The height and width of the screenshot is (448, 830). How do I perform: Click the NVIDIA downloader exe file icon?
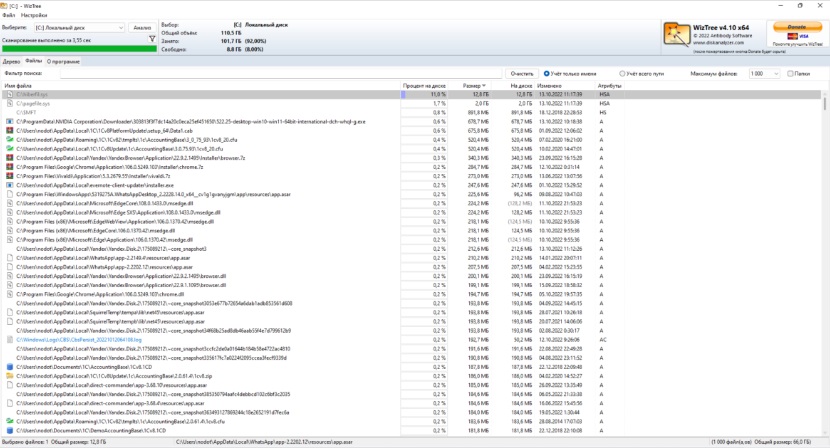tap(9, 121)
